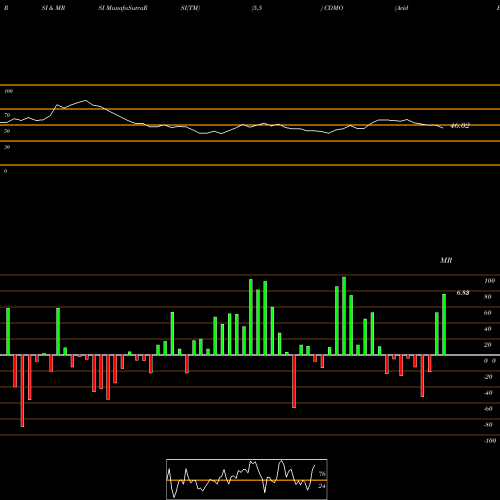500x500 pixels.
Task: Click the MR value 6.83 label
Action: click(x=463, y=293)
